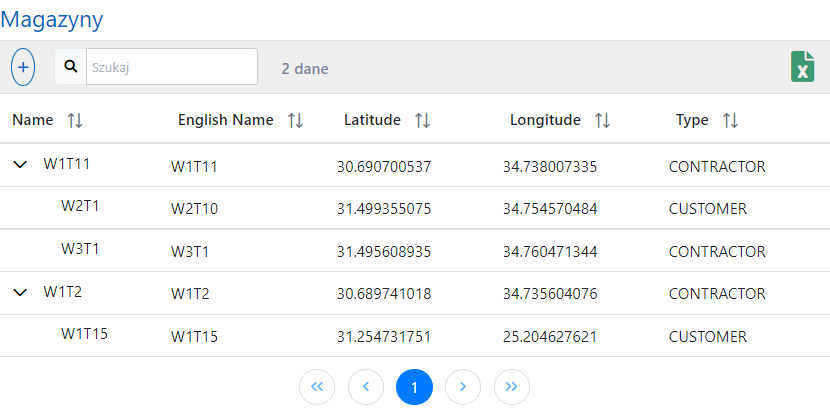Sort by Type column arrows
This screenshot has width=830, height=413.
(730, 121)
